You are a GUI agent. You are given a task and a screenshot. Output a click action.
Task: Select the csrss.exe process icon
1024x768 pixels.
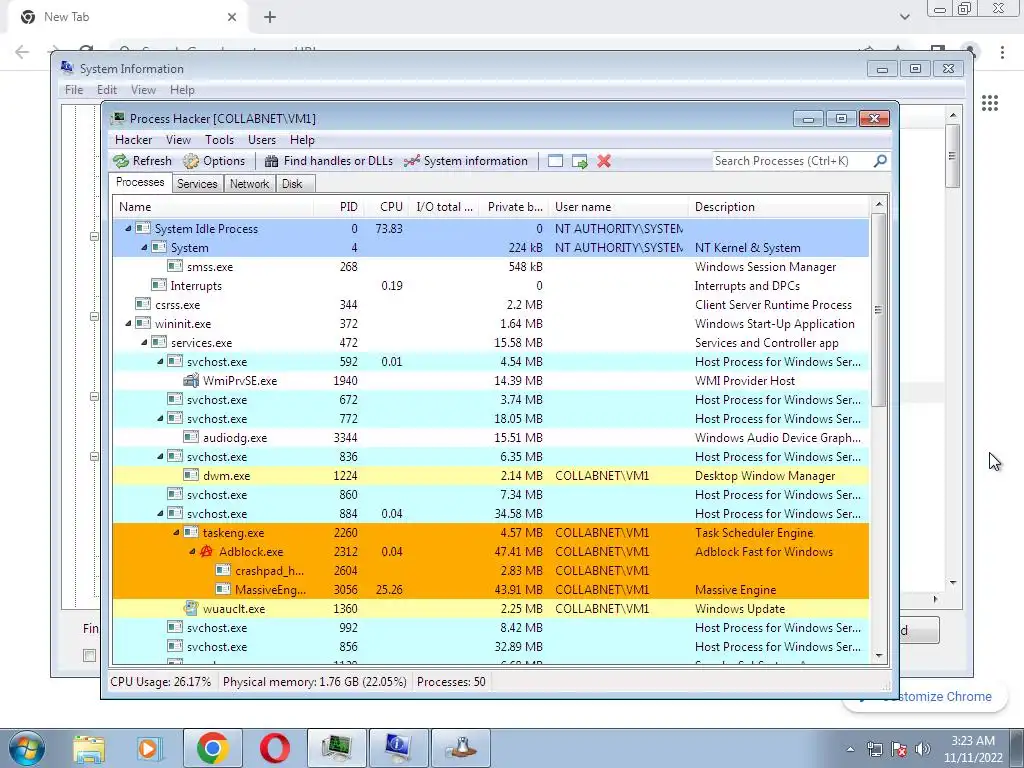[x=143, y=304]
